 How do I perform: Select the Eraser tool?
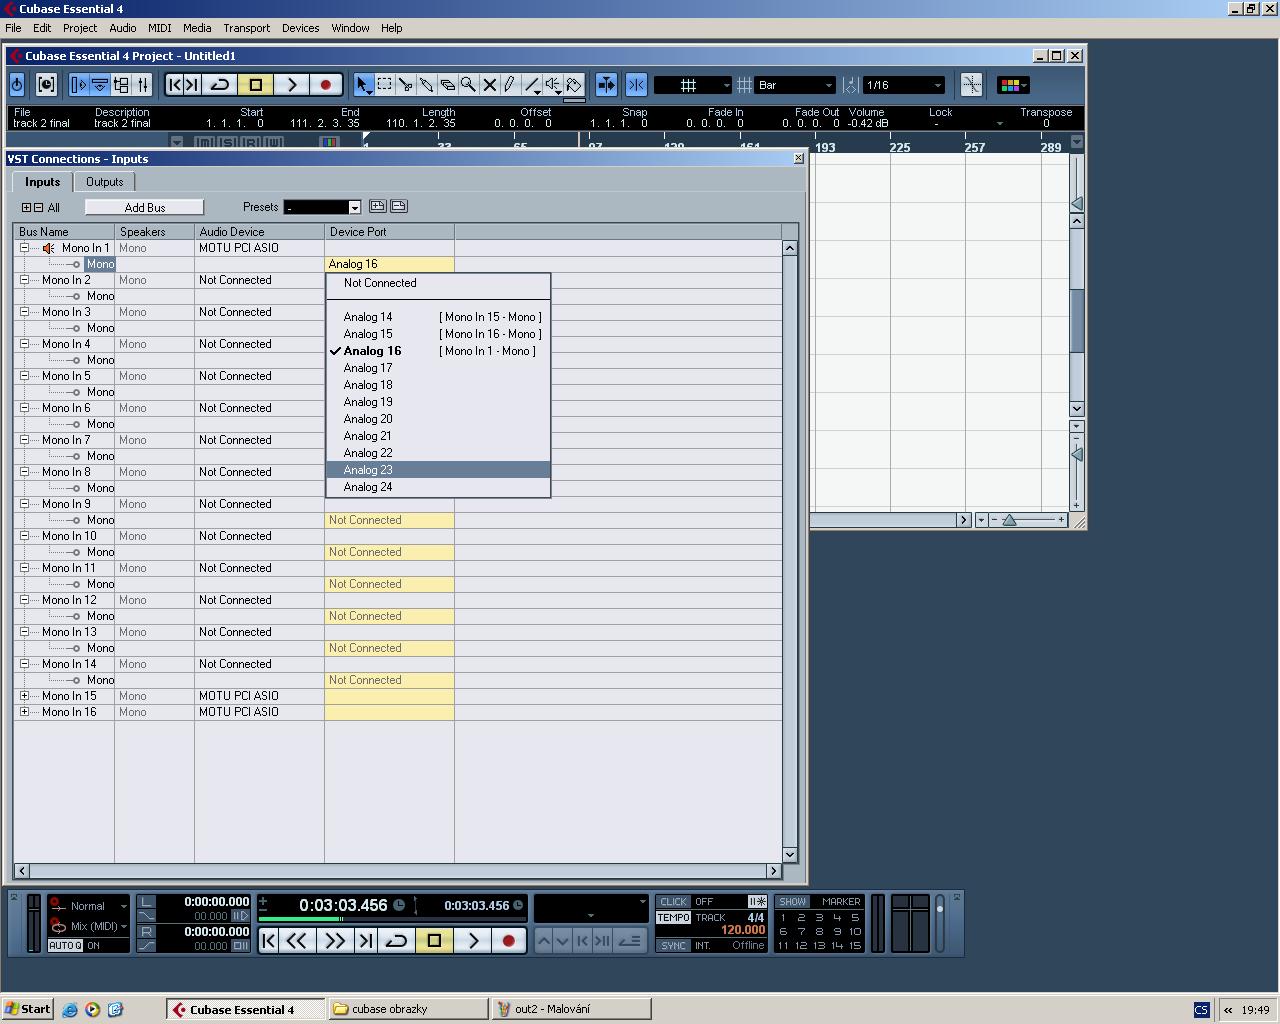447,85
